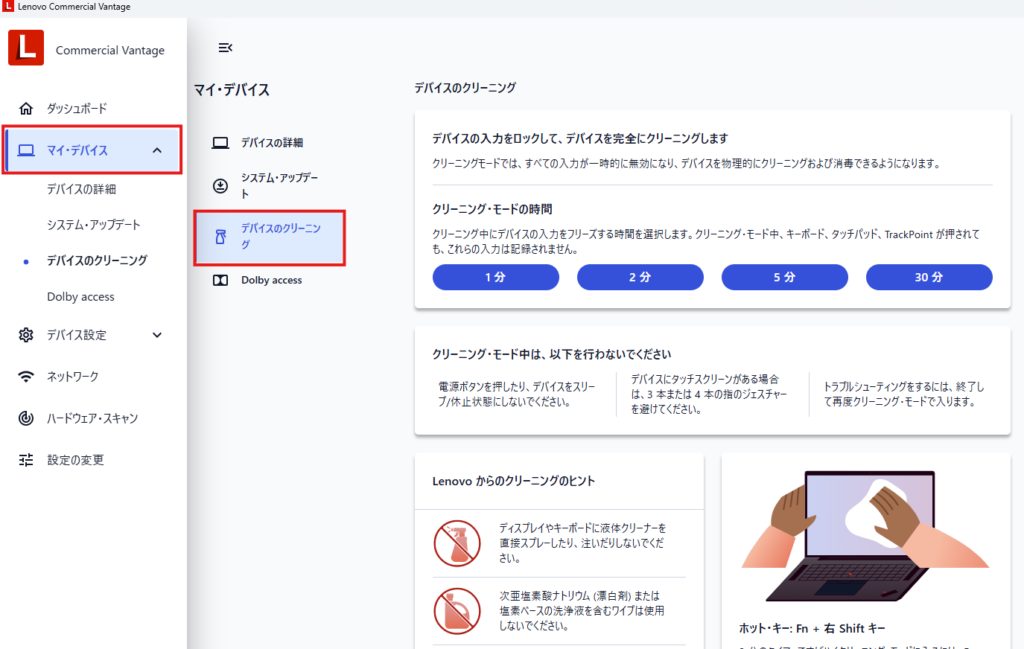Choose the 30分 cleaning duration
The width and height of the screenshot is (1024, 649).
pos(928,277)
